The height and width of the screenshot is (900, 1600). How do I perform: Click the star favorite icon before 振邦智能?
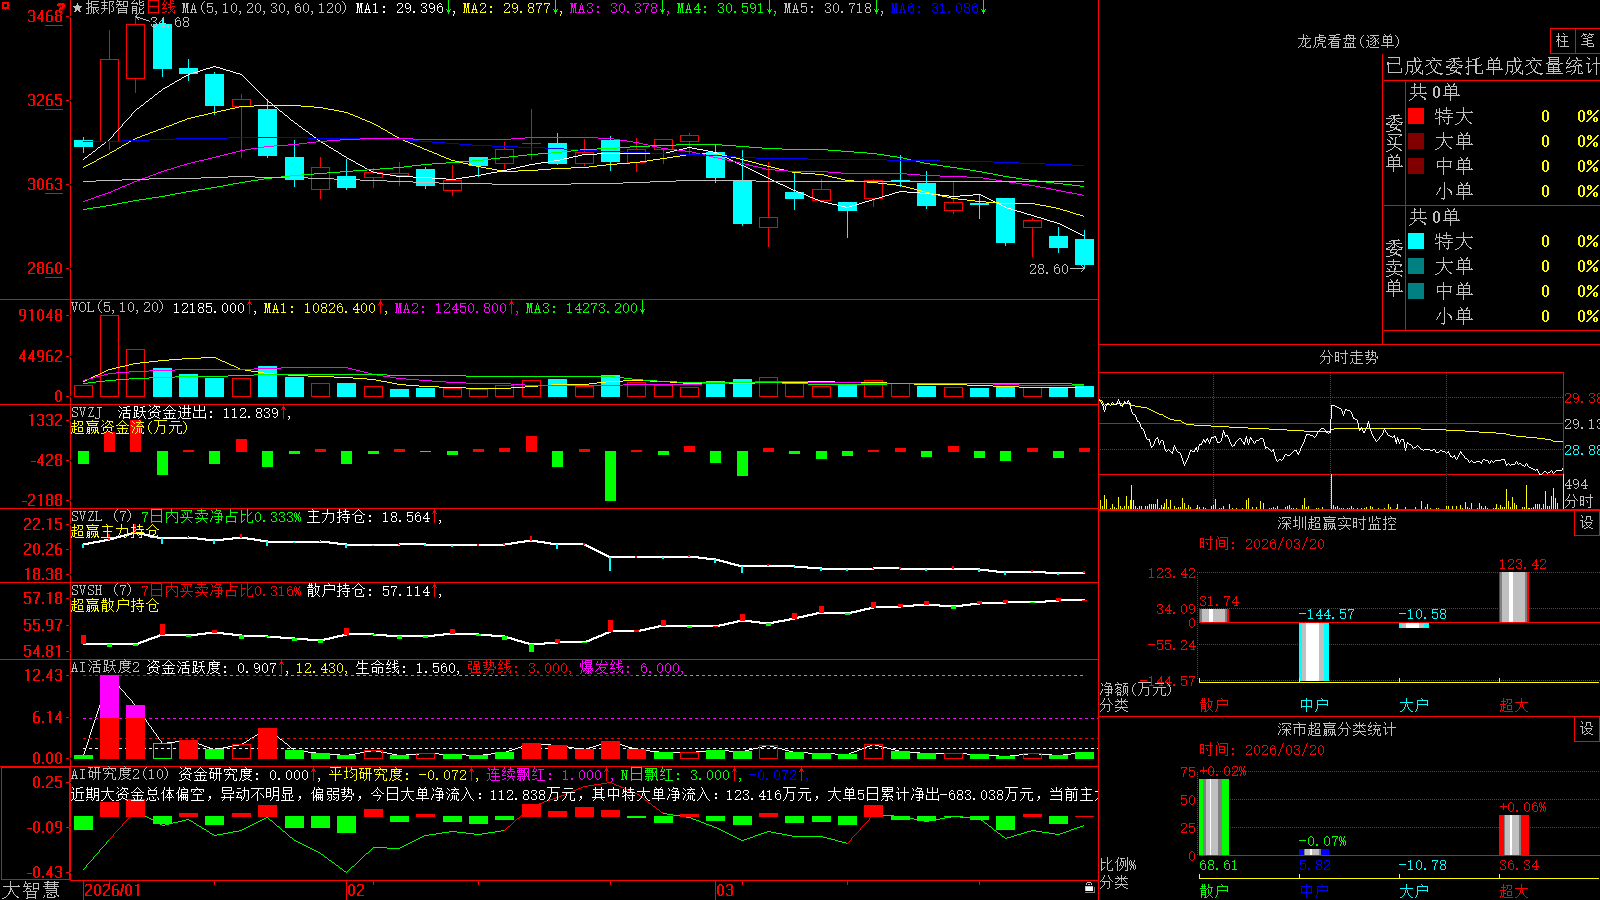tap(77, 8)
